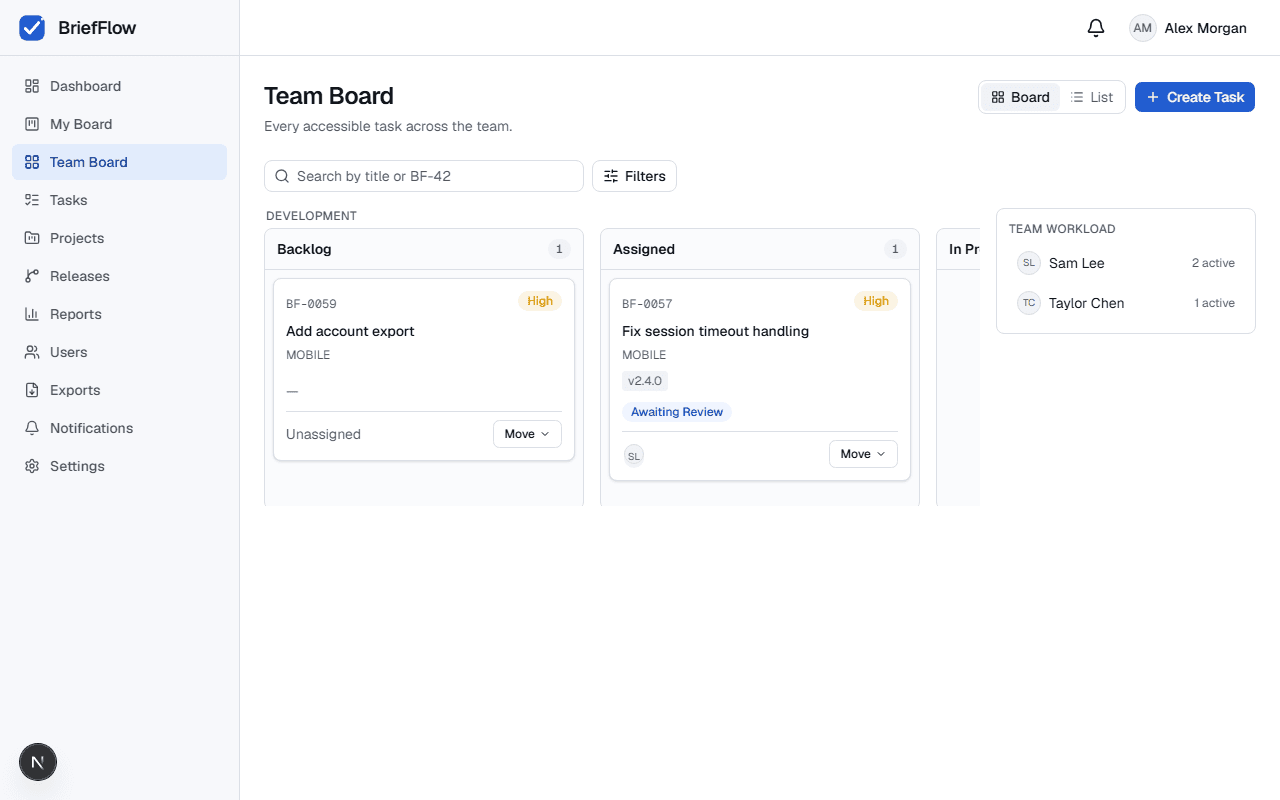
Task: Click Taylor Chen workload row
Action: (x=1126, y=303)
